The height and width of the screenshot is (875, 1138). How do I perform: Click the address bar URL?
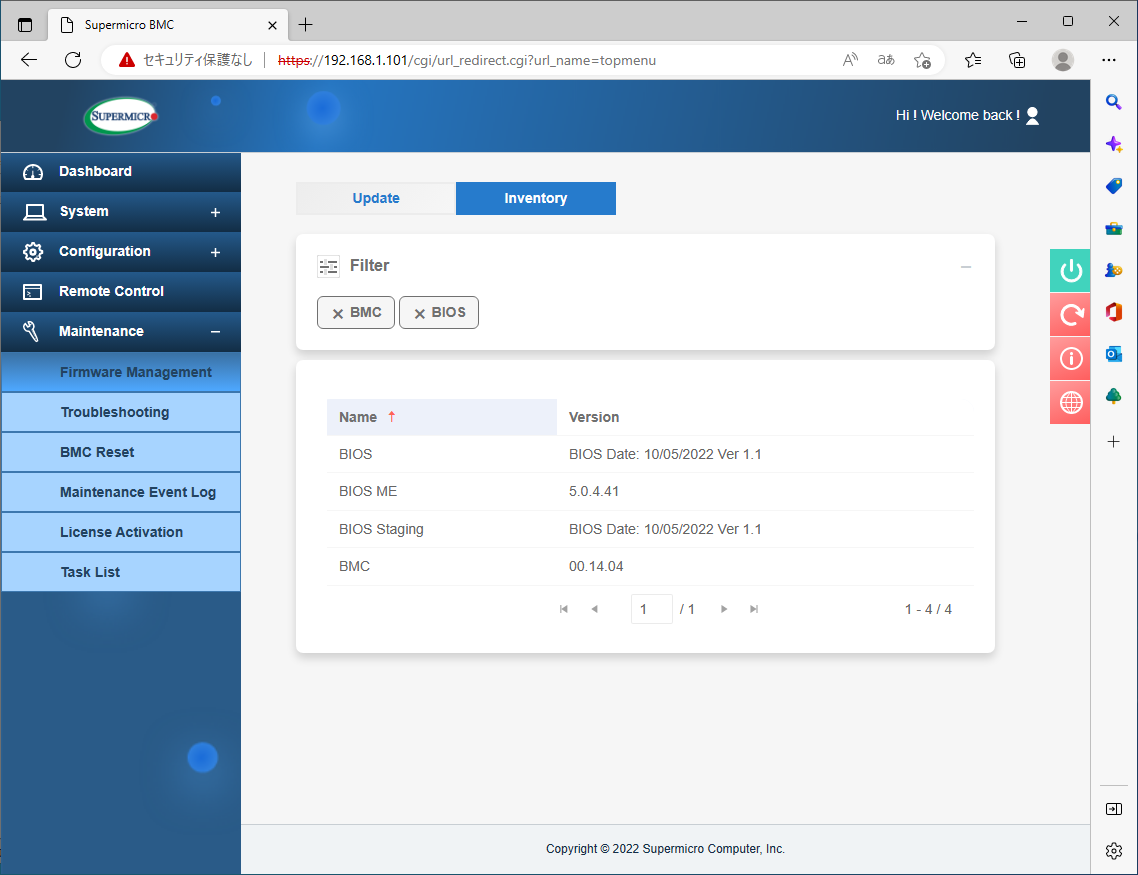[467, 60]
